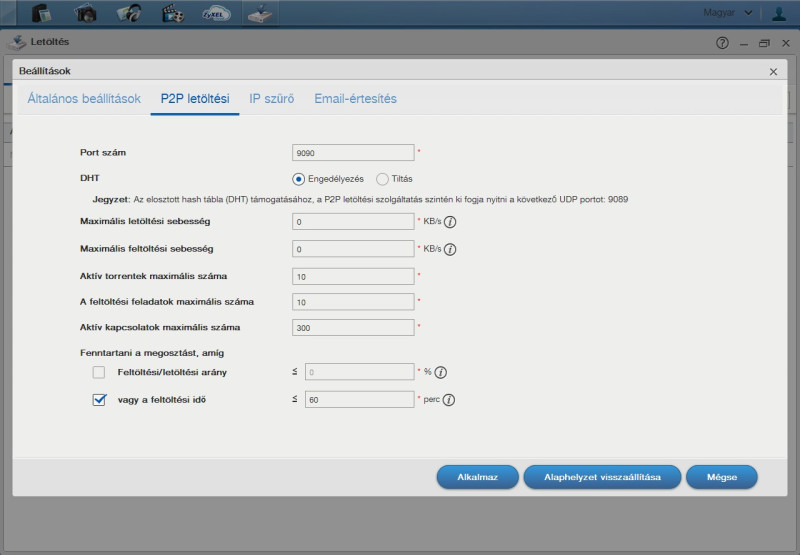Select DHT Engedélyezés radio button

pyautogui.click(x=298, y=179)
